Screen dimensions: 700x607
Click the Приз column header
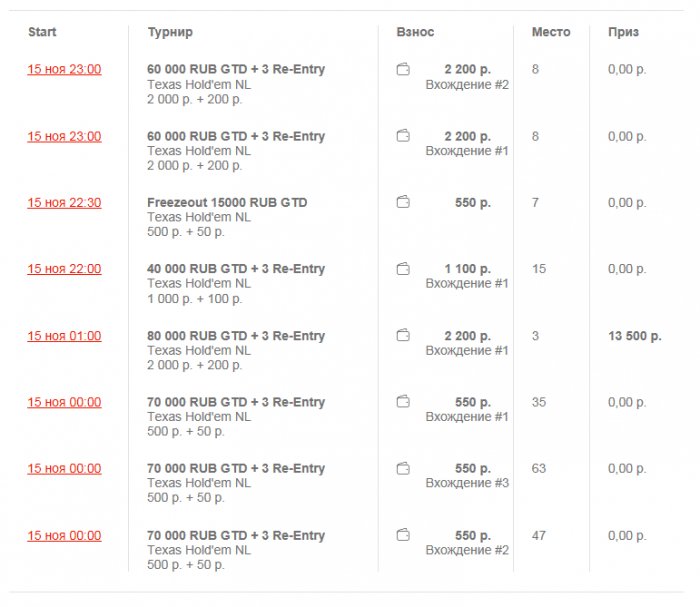(x=623, y=32)
